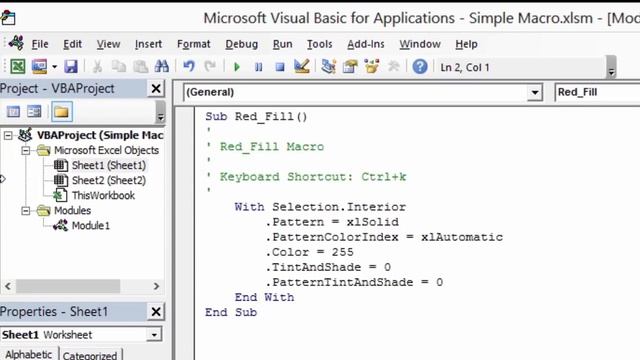Screen dimensions: 640x360
Task: Select ThisWorkbook in project tree
Action: click(103, 196)
